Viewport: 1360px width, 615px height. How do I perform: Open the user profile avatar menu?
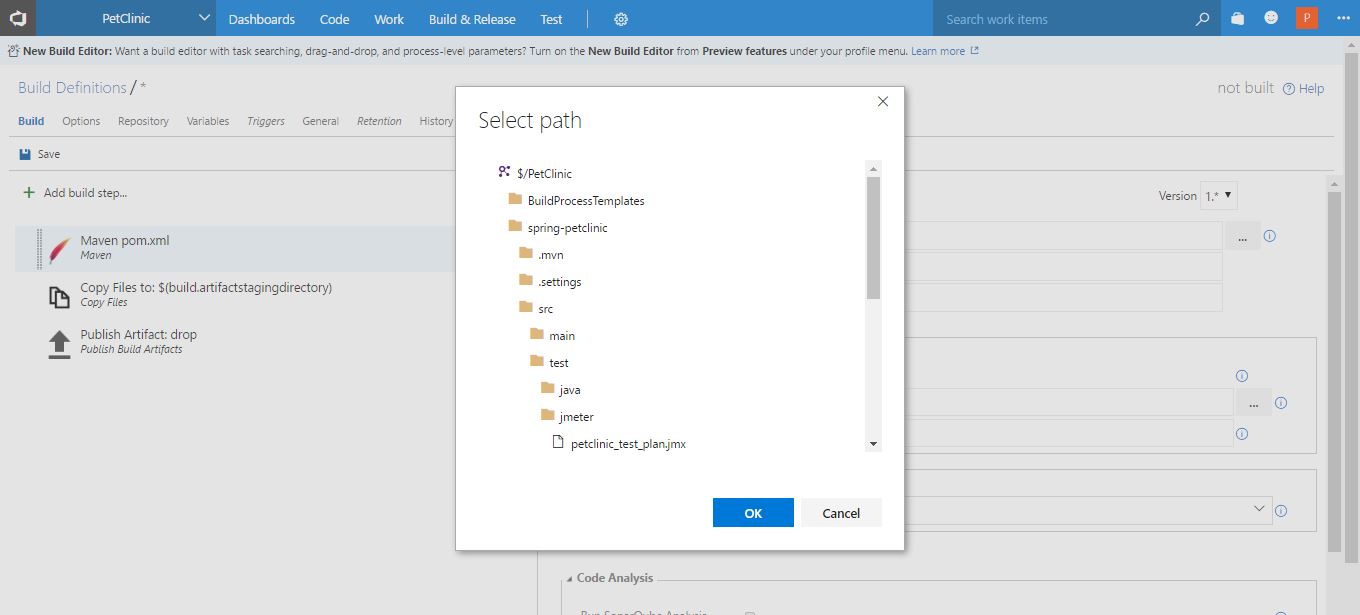(1306, 18)
